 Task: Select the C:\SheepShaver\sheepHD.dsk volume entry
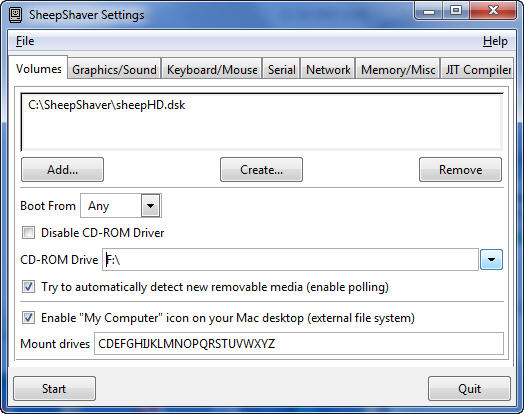(x=107, y=105)
